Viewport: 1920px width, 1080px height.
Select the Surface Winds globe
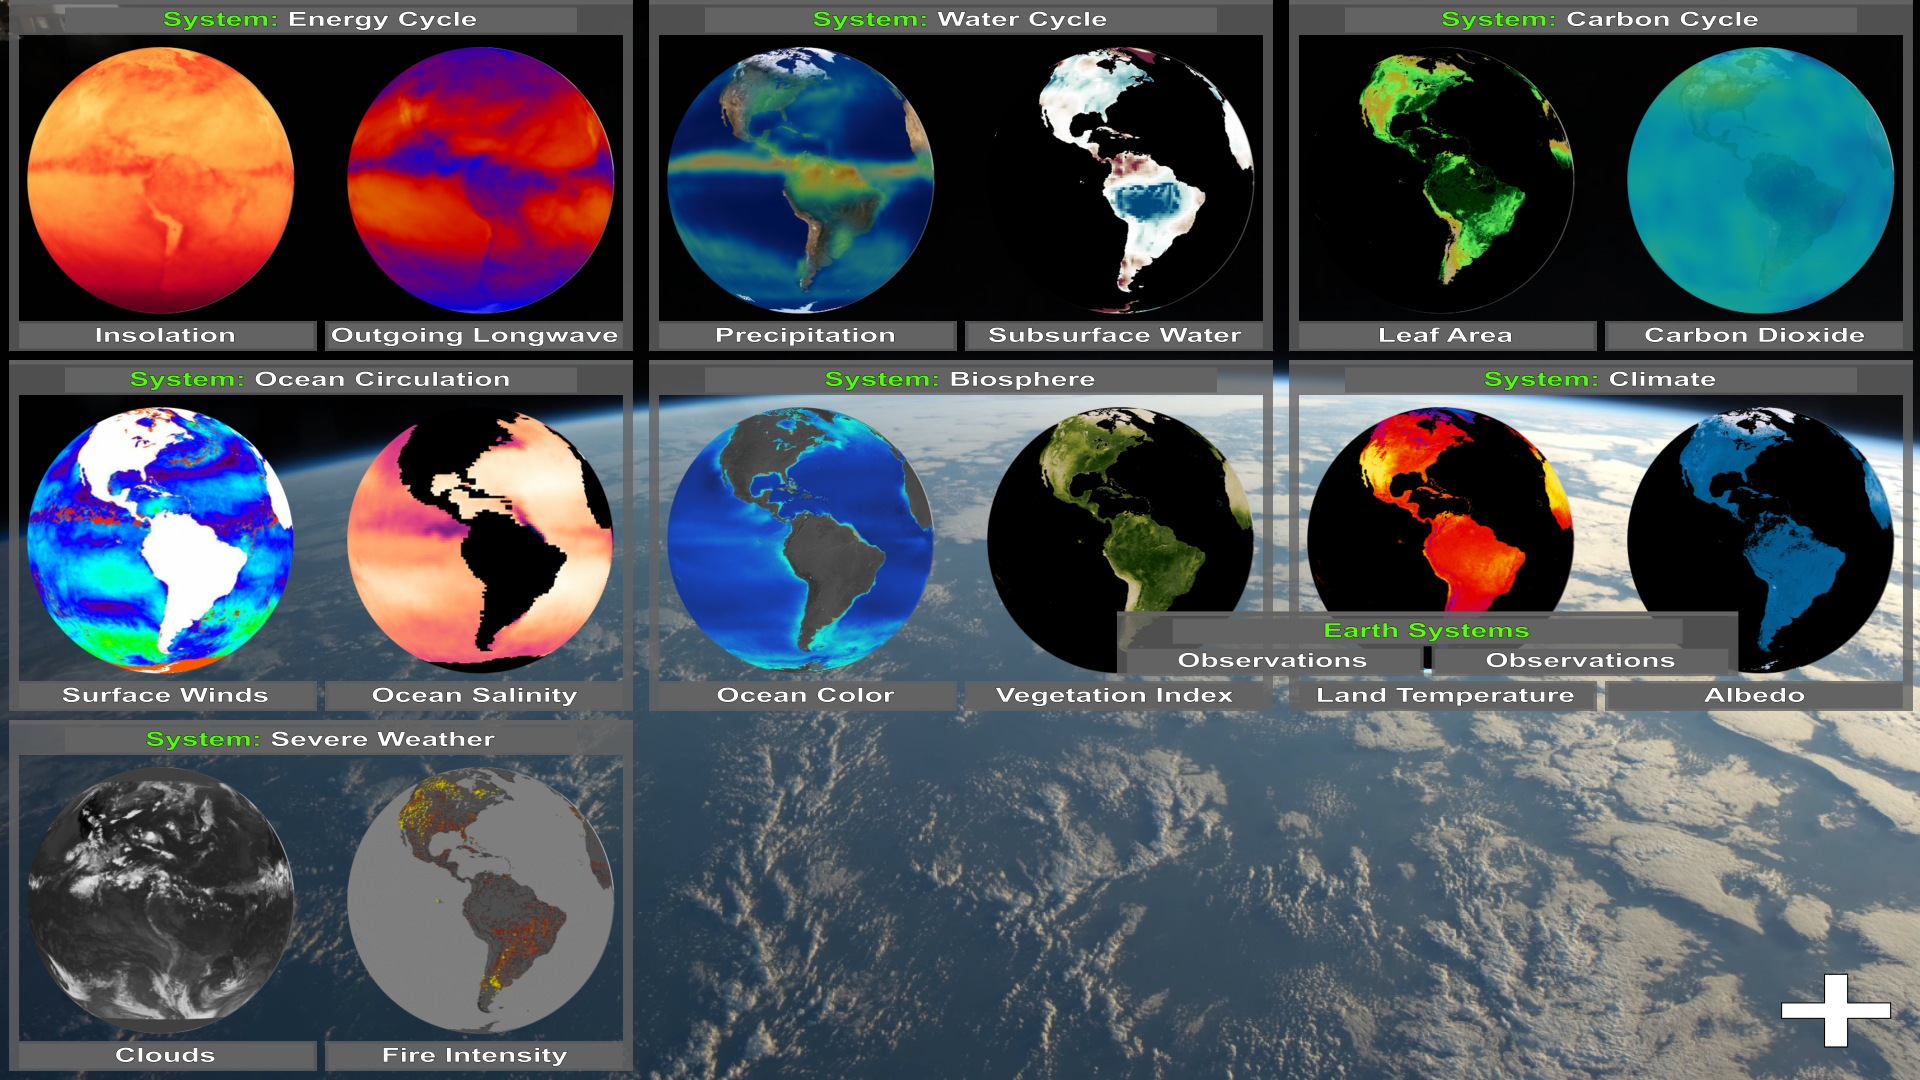pyautogui.click(x=161, y=540)
